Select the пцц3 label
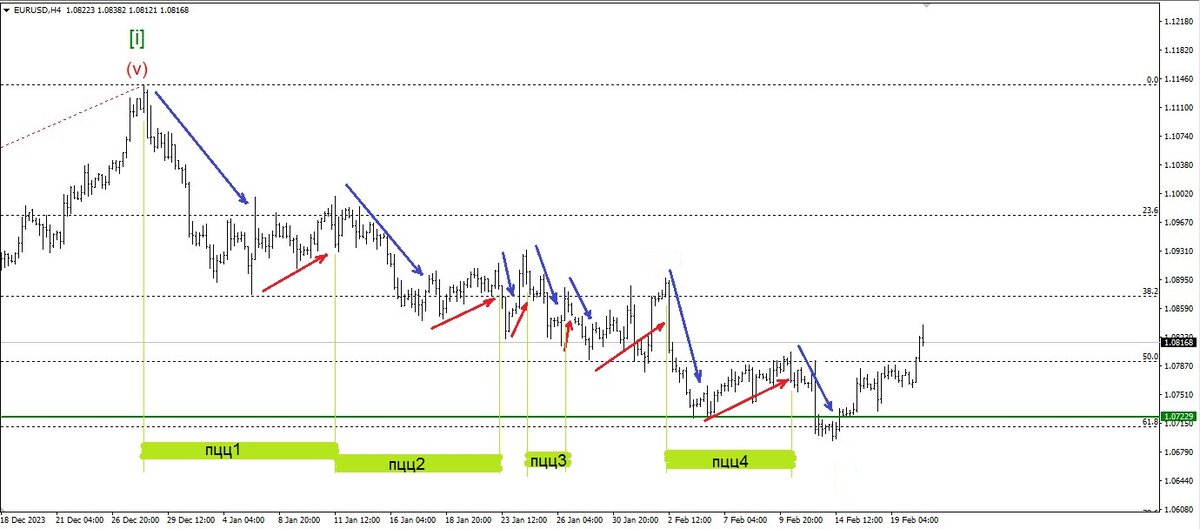Screen dimensions: 1200x529 pyautogui.click(x=549, y=460)
